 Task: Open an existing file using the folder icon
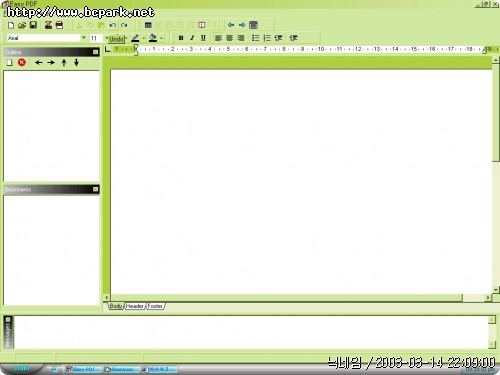click(22, 25)
